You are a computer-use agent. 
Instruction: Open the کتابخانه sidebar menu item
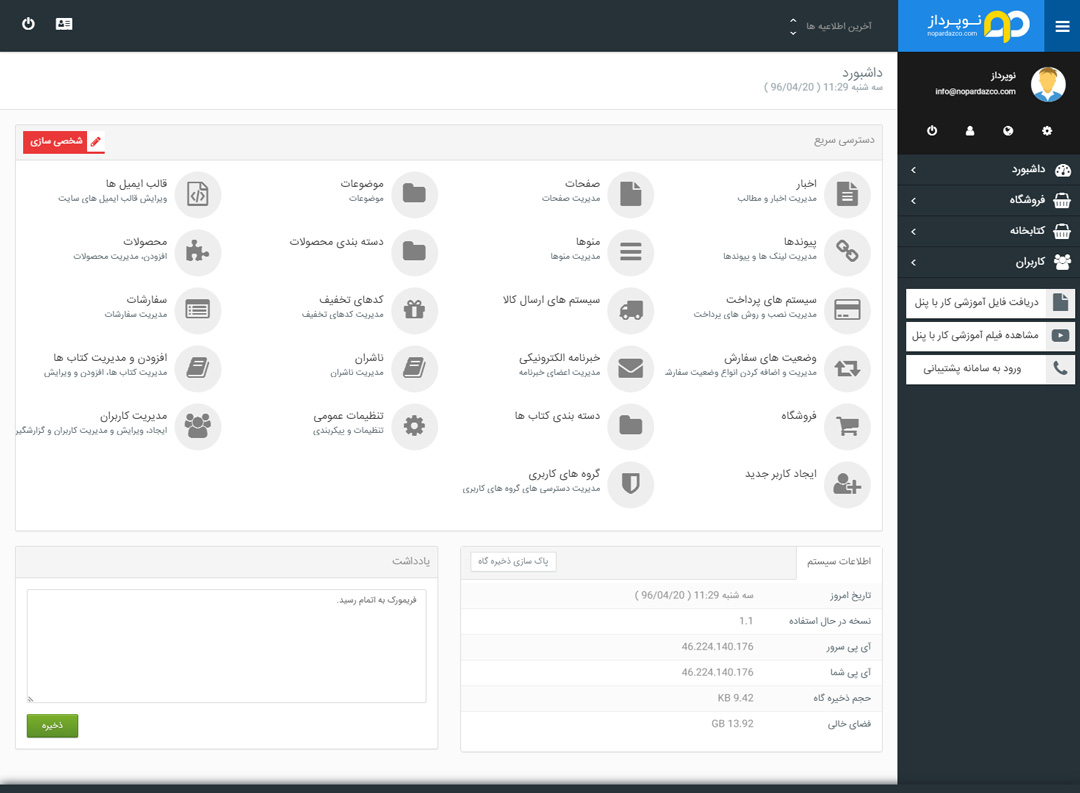click(989, 232)
